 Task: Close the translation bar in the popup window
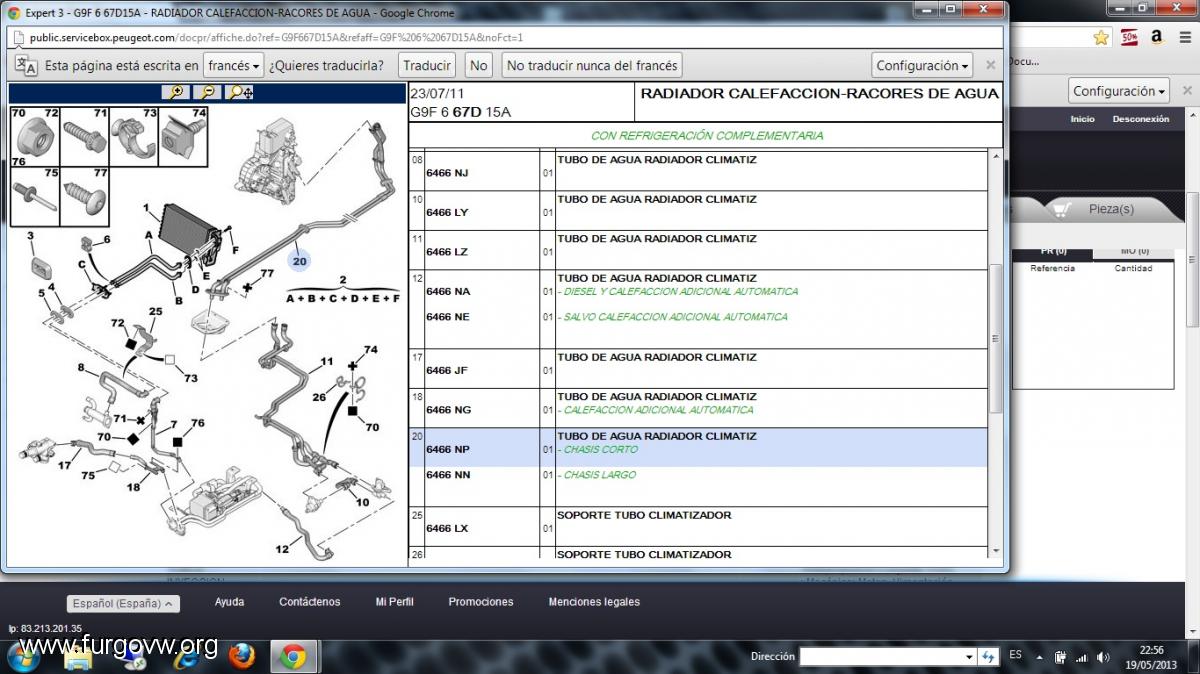tap(990, 65)
